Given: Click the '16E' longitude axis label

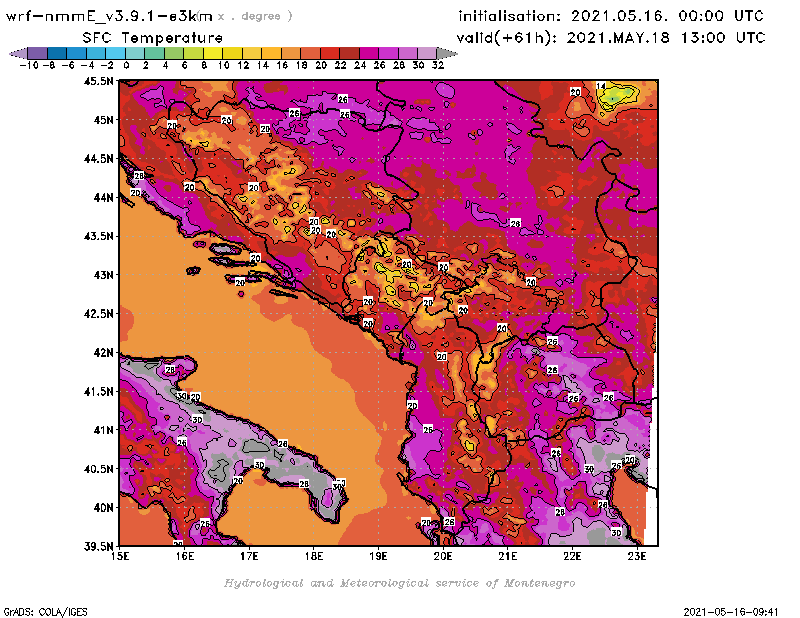Looking at the screenshot, I should 185,556.
